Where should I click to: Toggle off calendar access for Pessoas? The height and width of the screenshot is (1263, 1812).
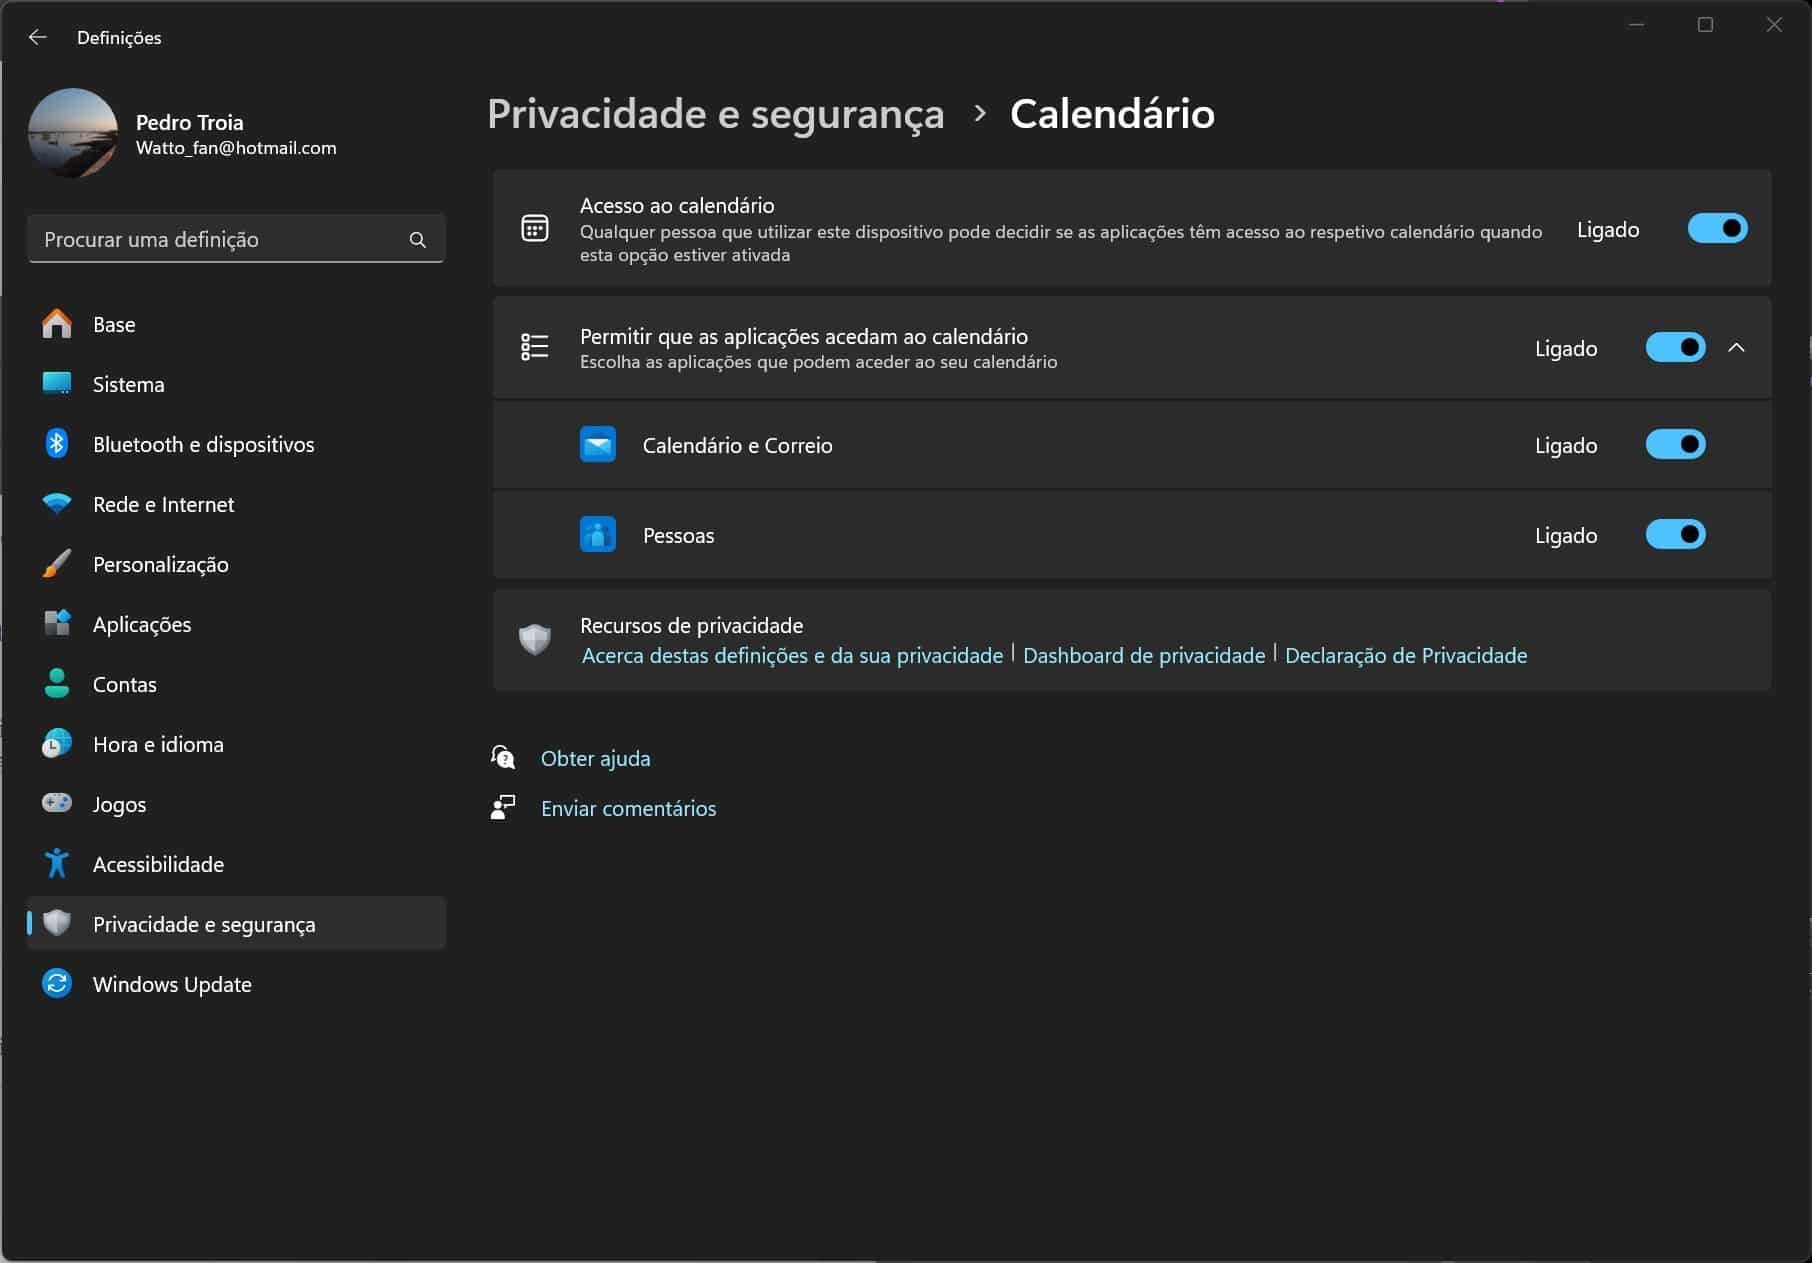(x=1675, y=535)
